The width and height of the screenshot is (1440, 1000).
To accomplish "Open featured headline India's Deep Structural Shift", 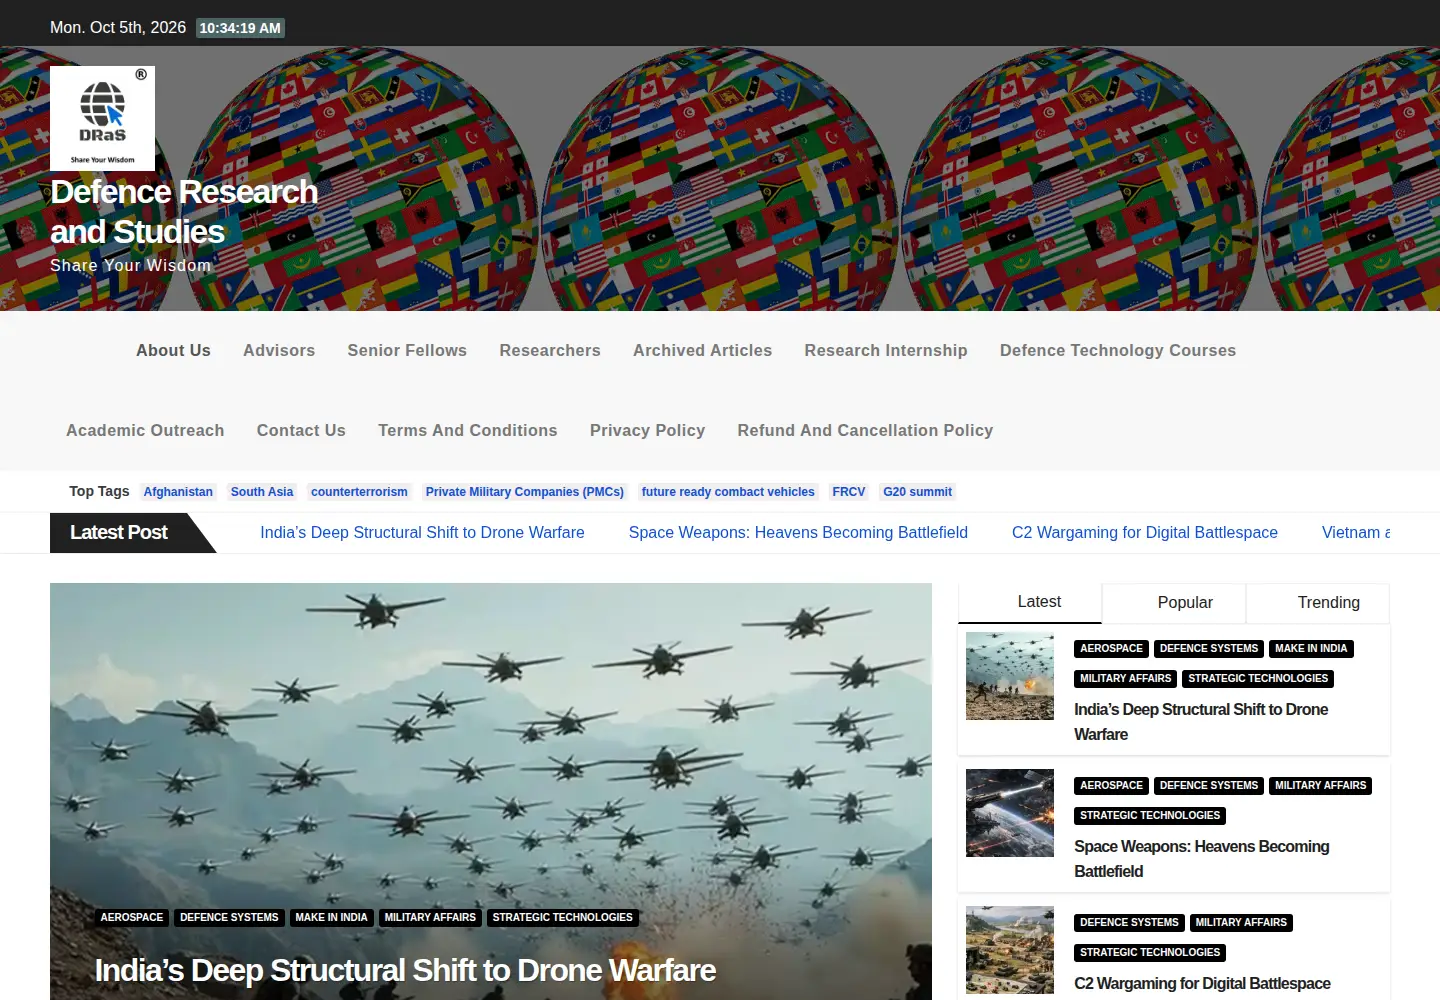I will point(405,971).
